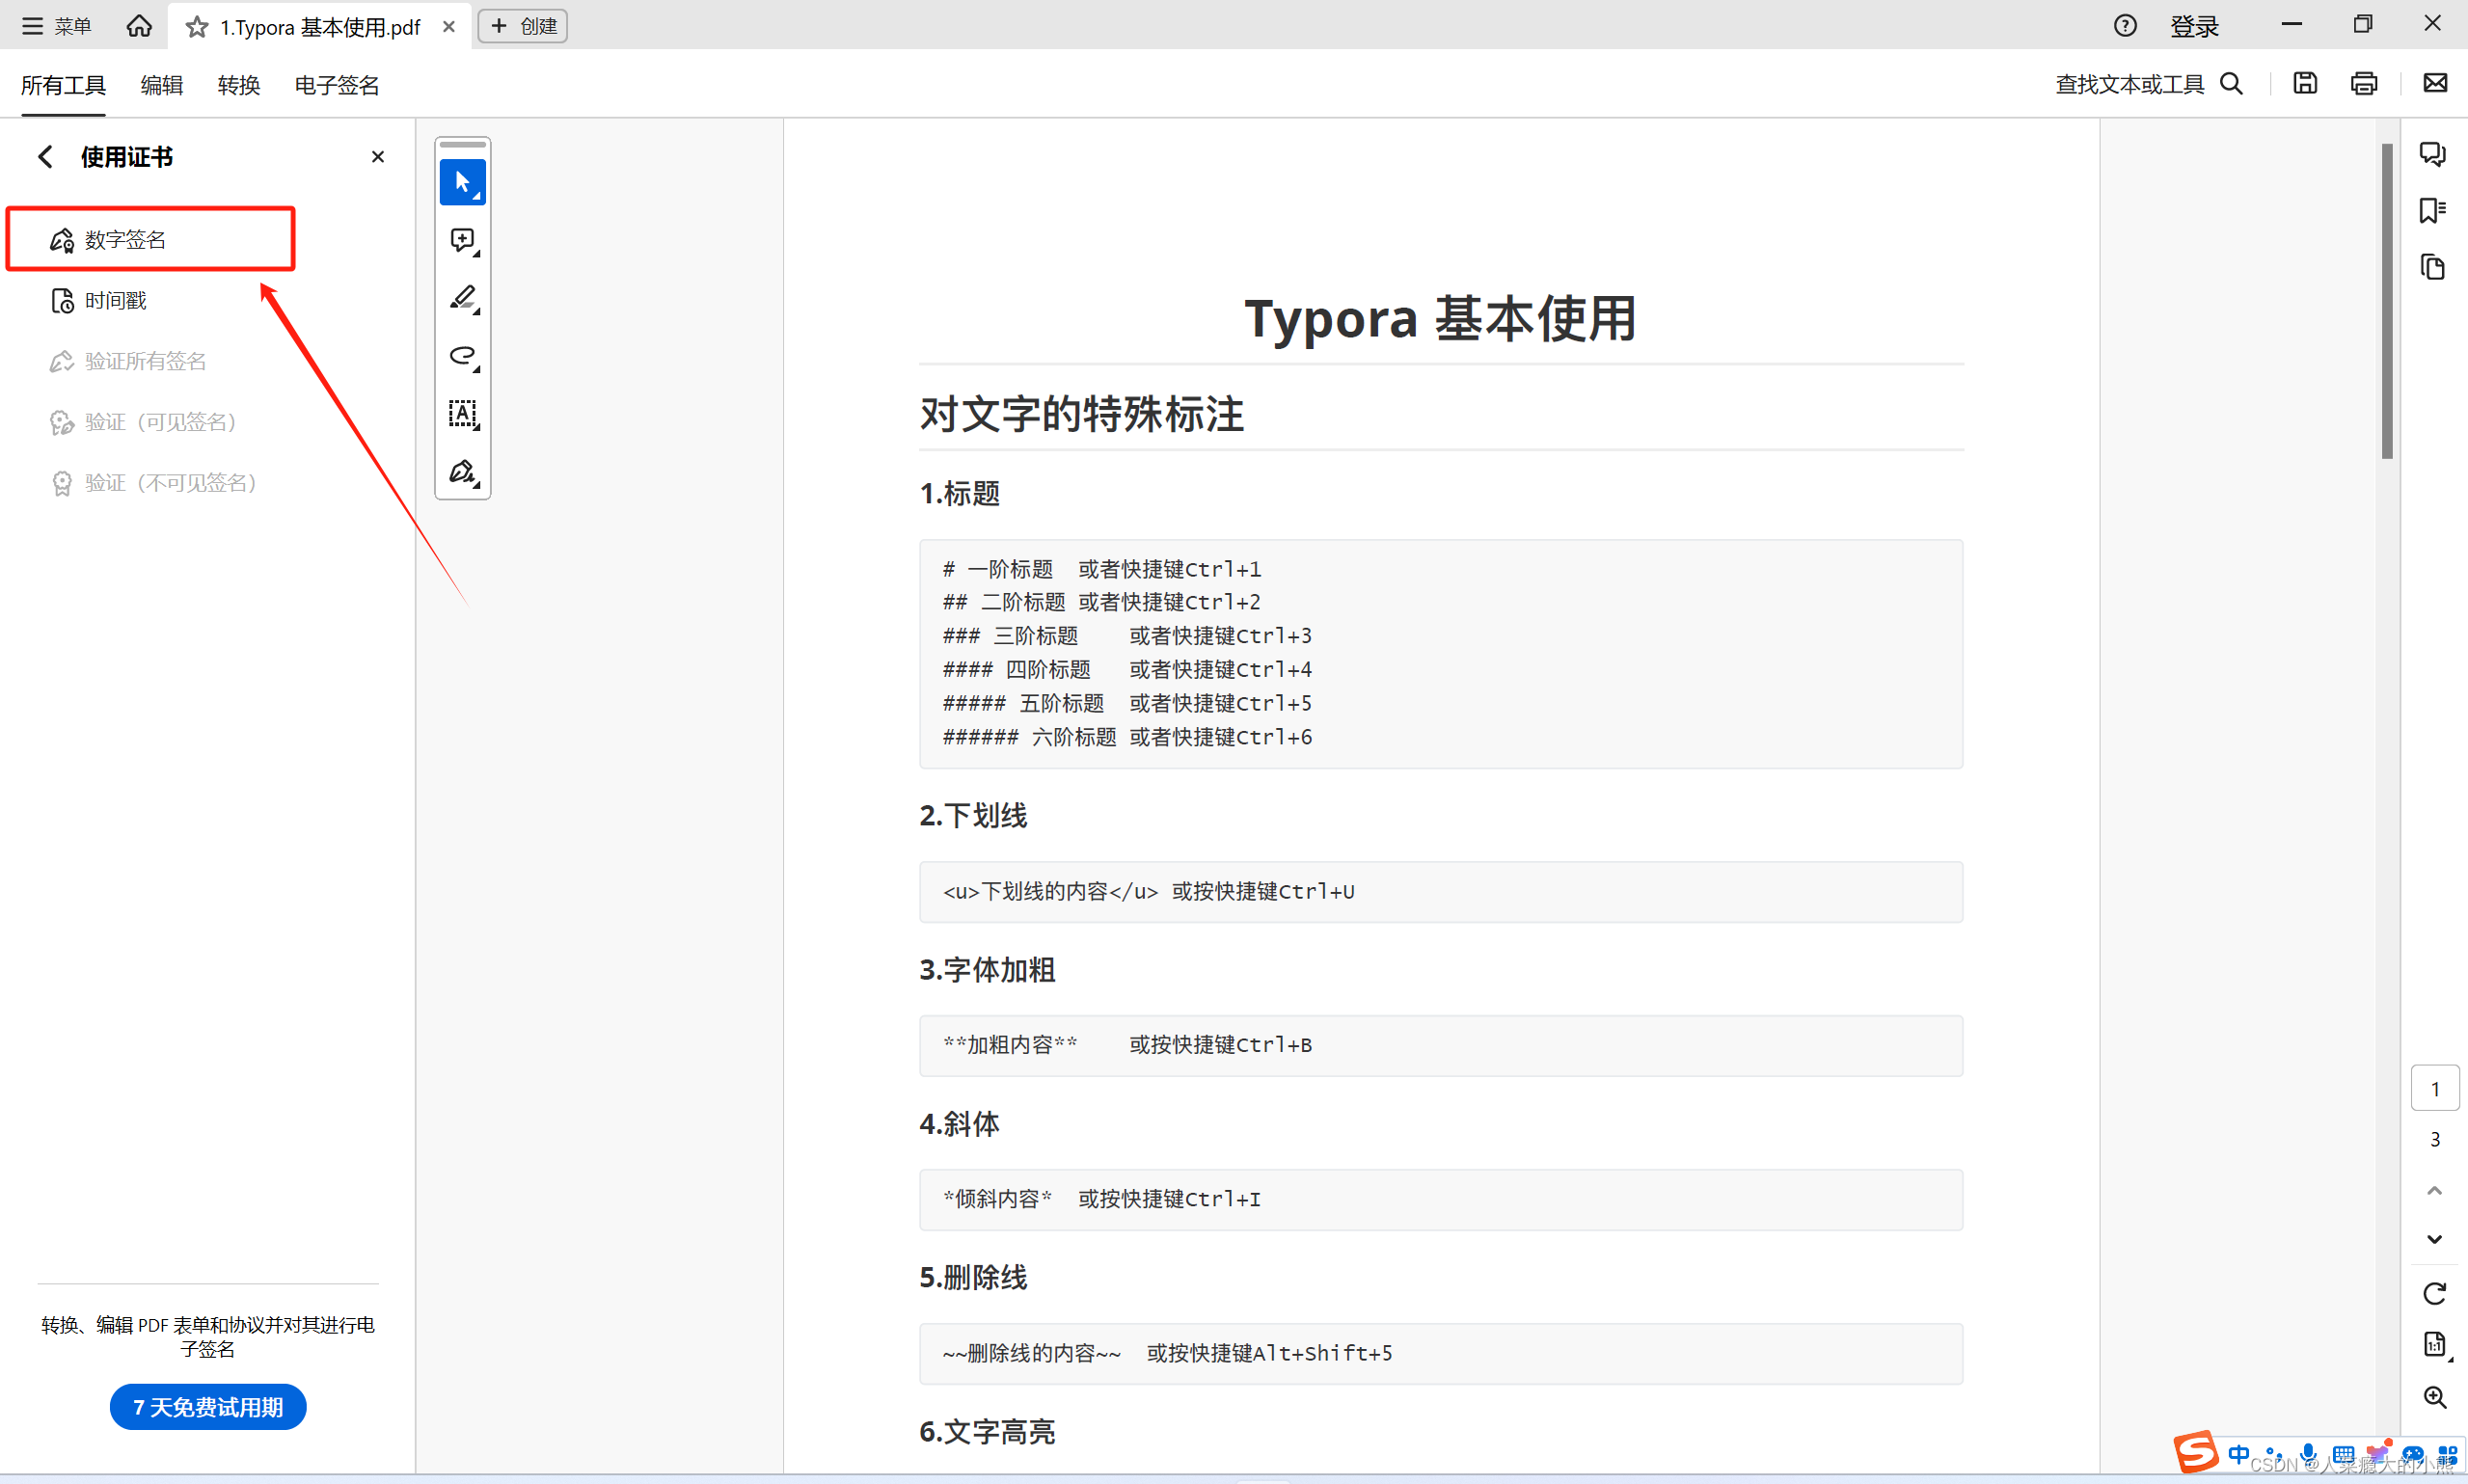Image resolution: width=2468 pixels, height=1484 pixels.
Task: Click the vertical document scrollbar
Action: pos(2386,300)
